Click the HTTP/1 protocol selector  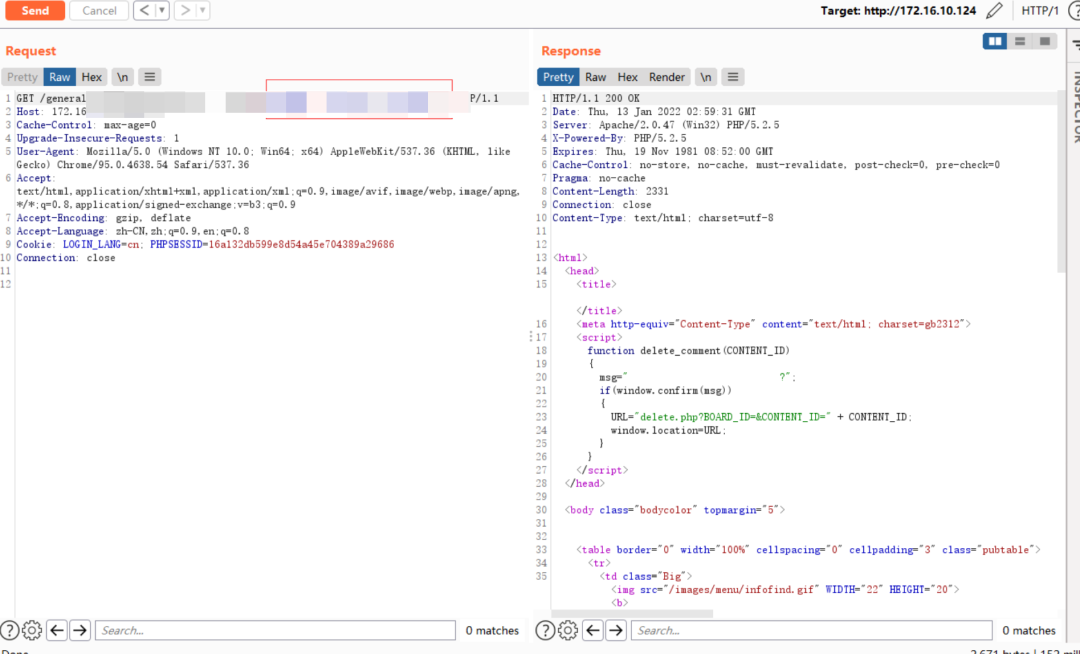click(1040, 10)
